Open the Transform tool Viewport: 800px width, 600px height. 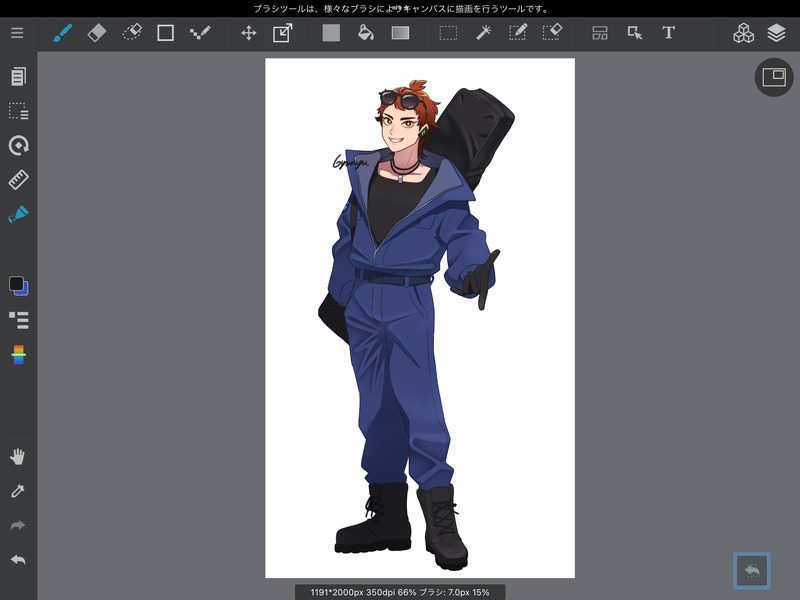283,33
